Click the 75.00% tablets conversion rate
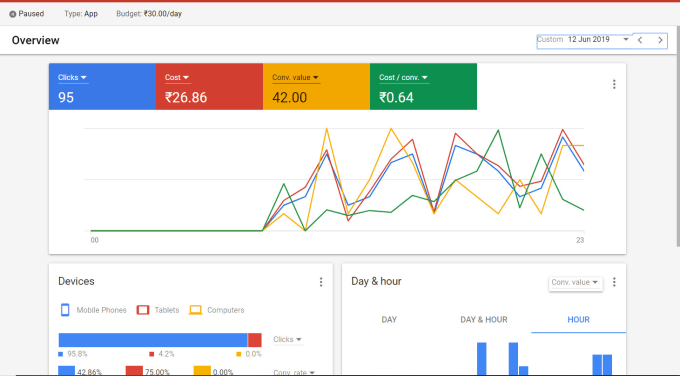This screenshot has height=376, width=680. pos(157,372)
